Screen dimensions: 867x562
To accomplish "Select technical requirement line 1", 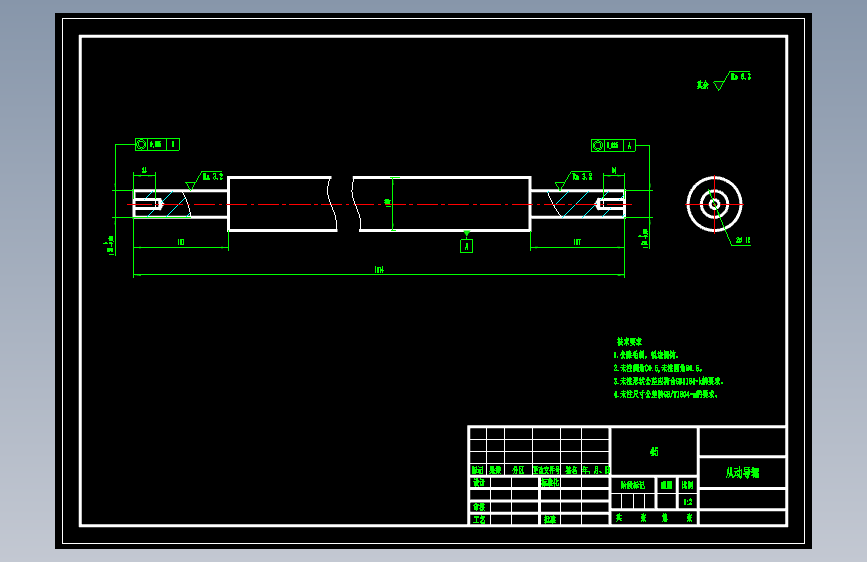I will 646,355.
